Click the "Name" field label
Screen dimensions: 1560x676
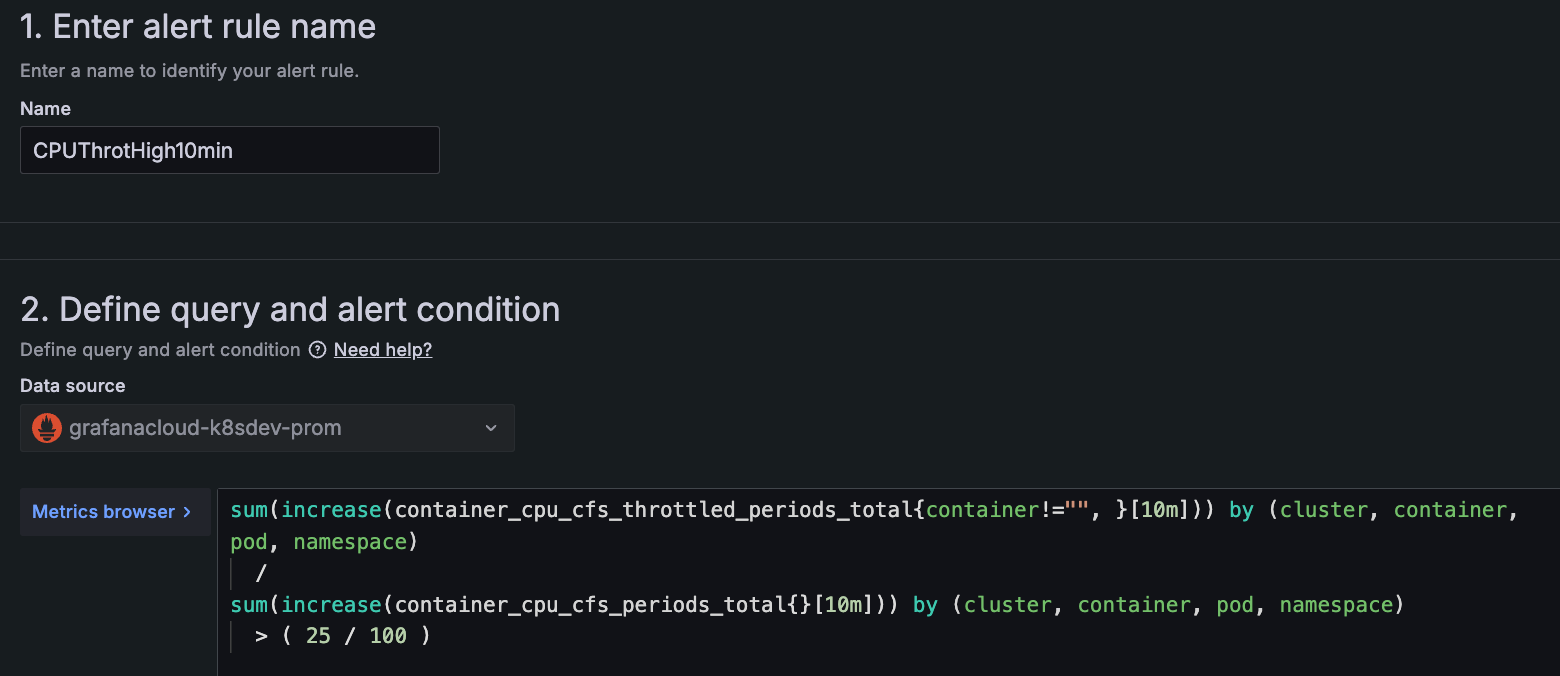point(45,109)
